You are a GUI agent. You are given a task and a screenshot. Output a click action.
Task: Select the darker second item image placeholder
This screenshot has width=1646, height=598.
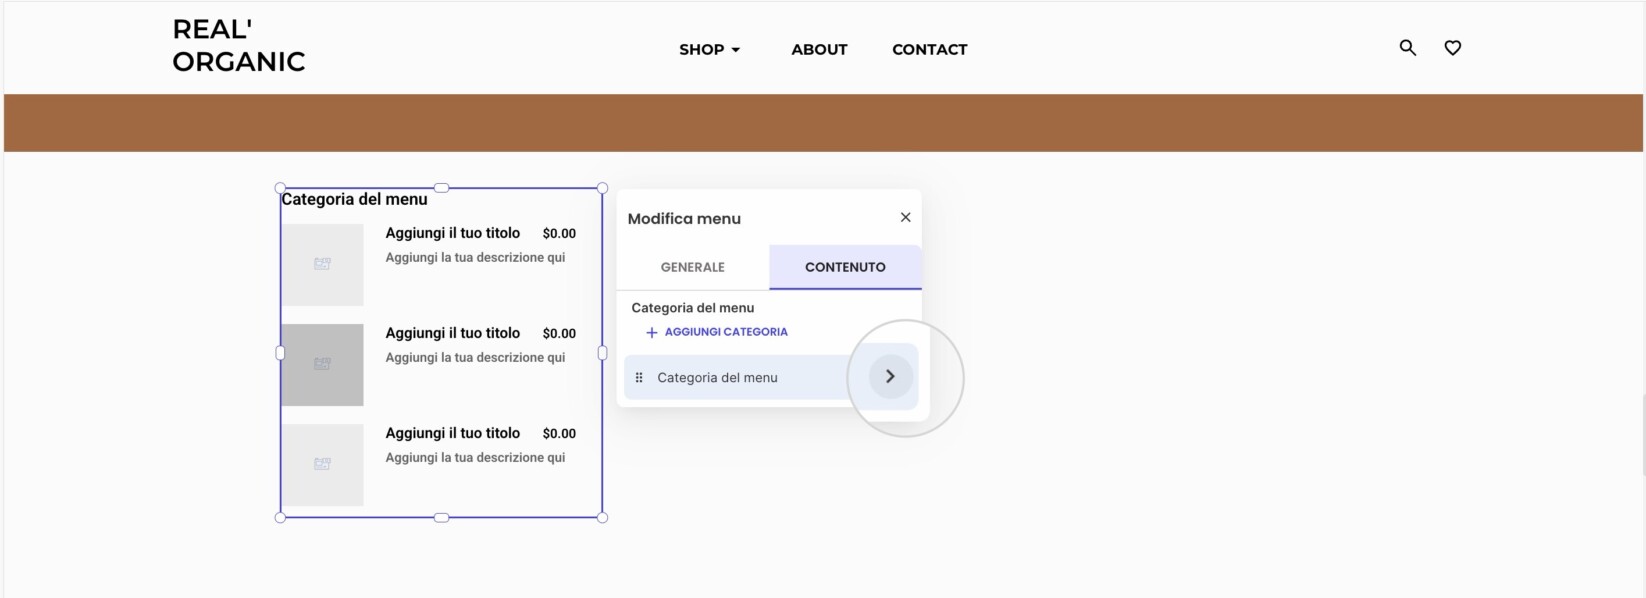pos(322,364)
